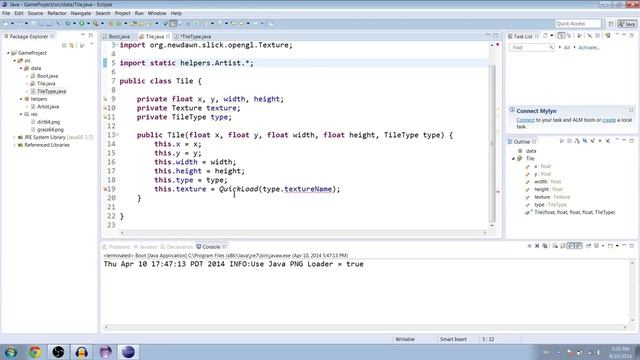Click the Debug bug icon in toolbar
The height and width of the screenshot is (360, 640).
(68, 24)
